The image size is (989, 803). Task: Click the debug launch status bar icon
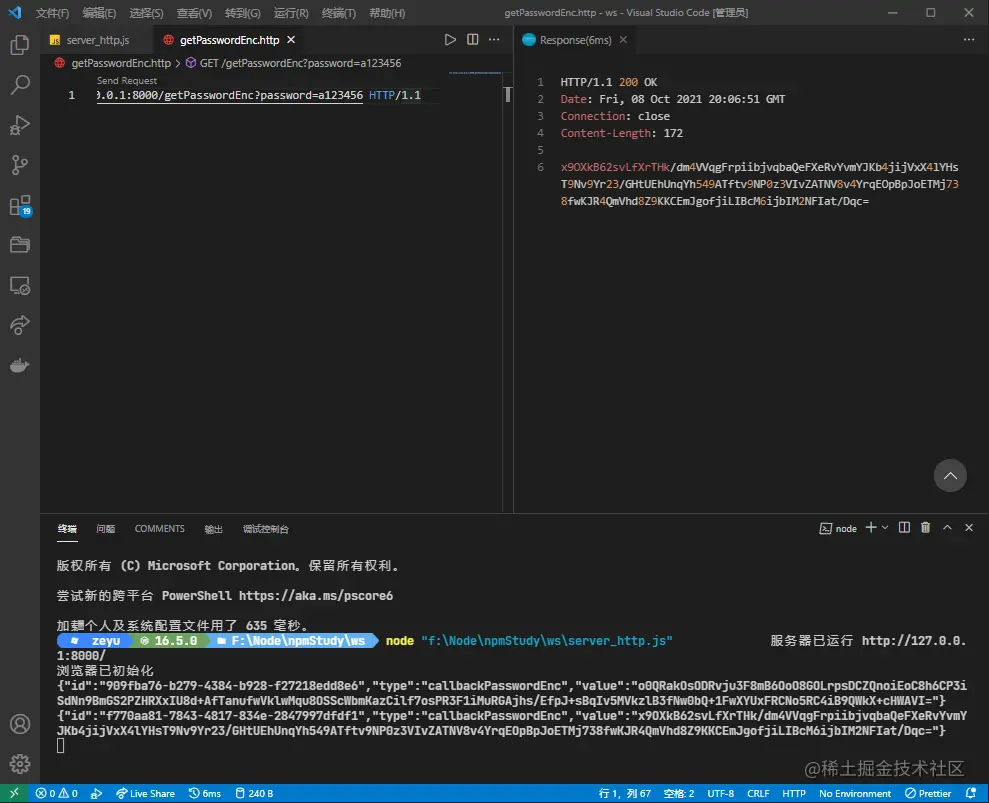97,794
